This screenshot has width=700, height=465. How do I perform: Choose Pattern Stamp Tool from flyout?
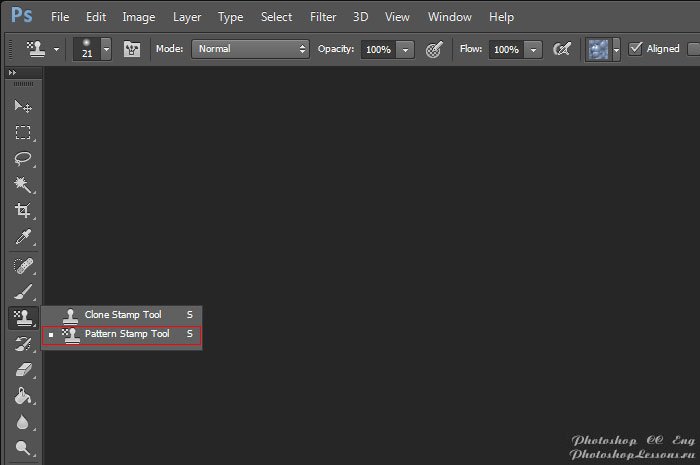(127, 334)
